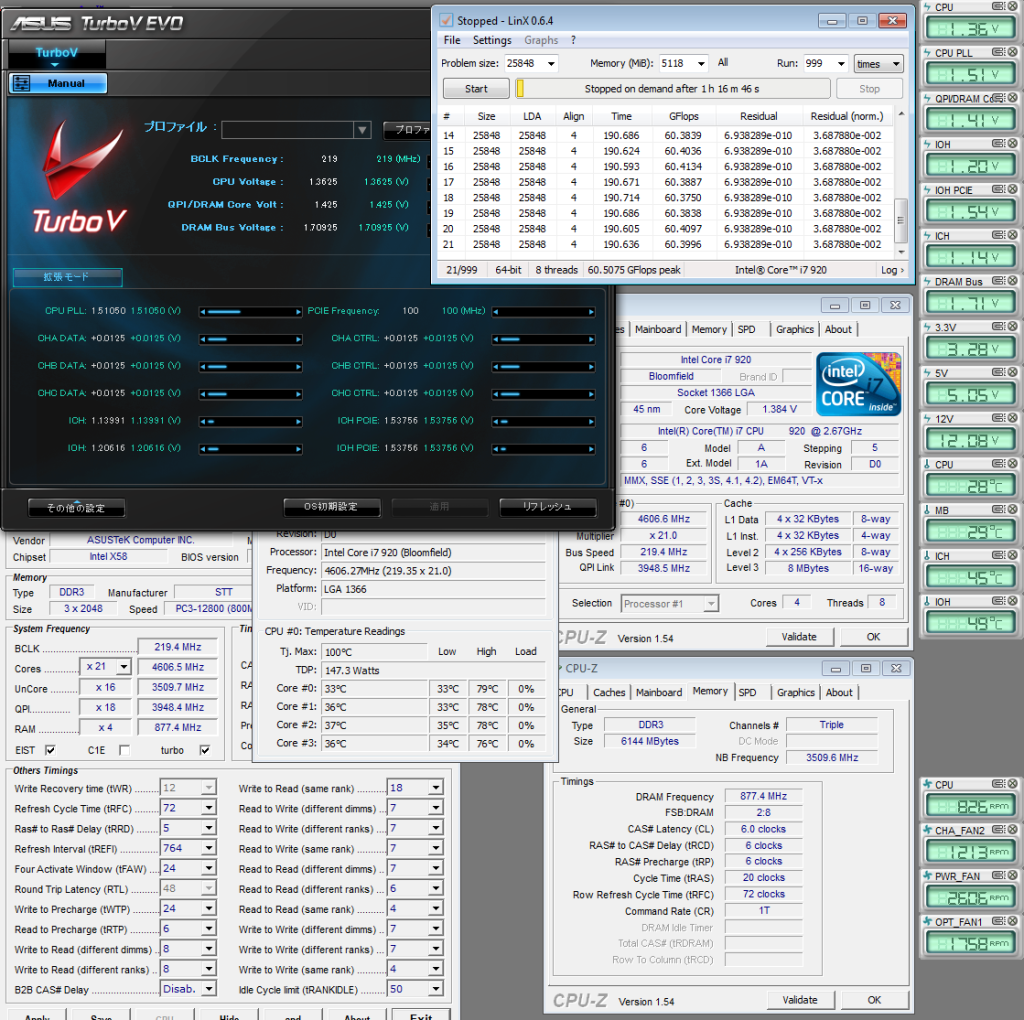Viewport: 1024px width, 1020px height.
Task: Click the clip icon on 12V sensor
Action: point(998,417)
